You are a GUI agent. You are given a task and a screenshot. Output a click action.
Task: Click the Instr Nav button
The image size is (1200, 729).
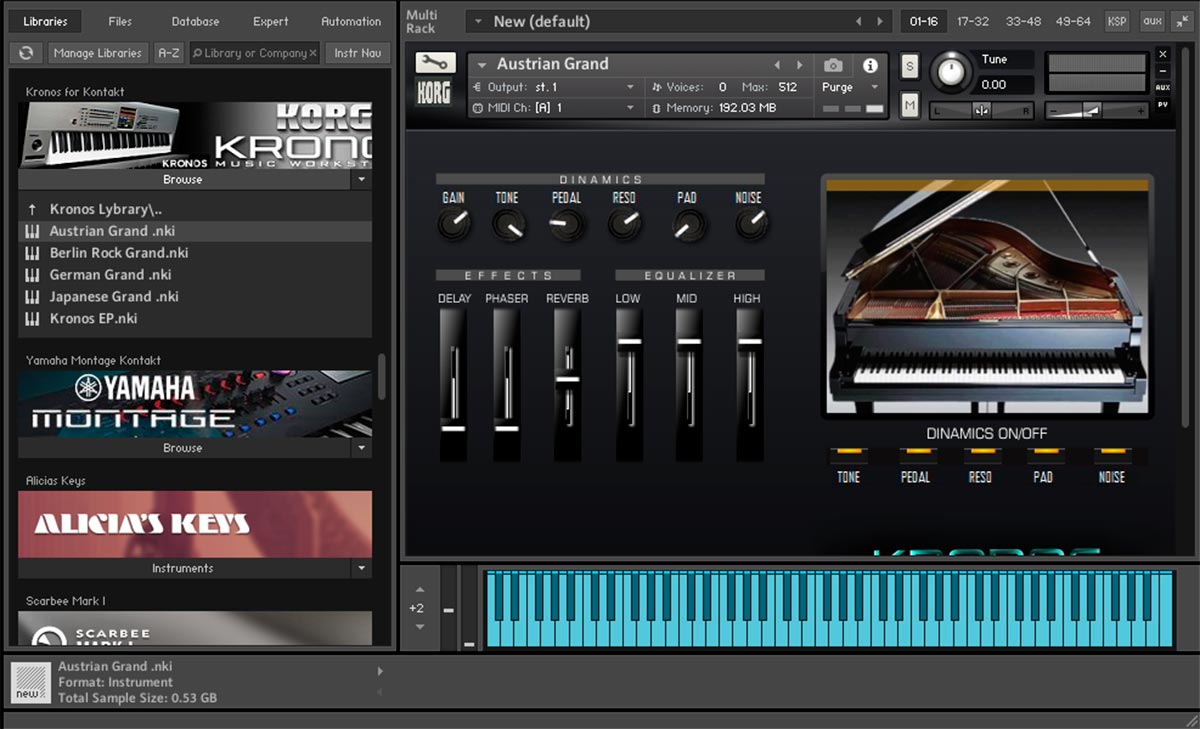point(357,53)
